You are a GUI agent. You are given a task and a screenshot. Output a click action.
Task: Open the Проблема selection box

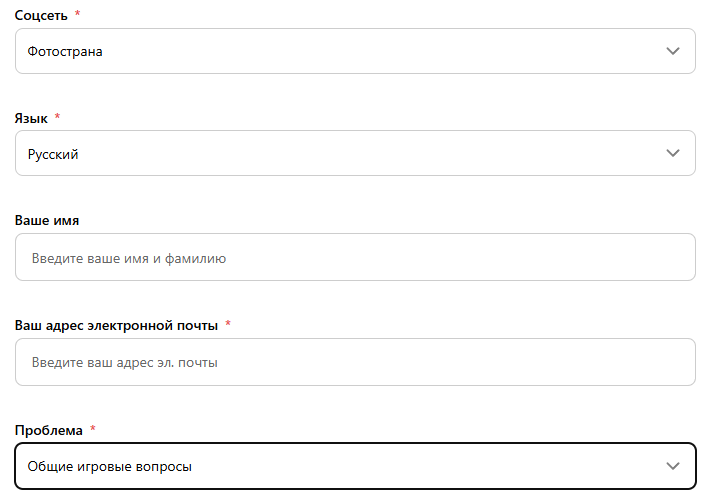click(355, 466)
